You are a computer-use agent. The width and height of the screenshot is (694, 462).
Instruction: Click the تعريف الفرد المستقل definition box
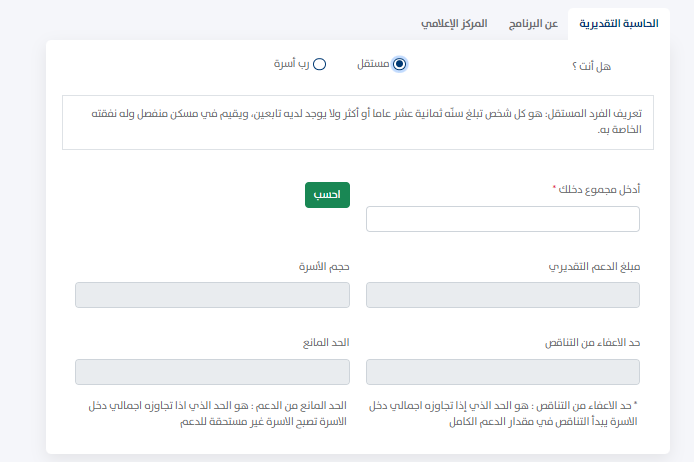coord(358,122)
